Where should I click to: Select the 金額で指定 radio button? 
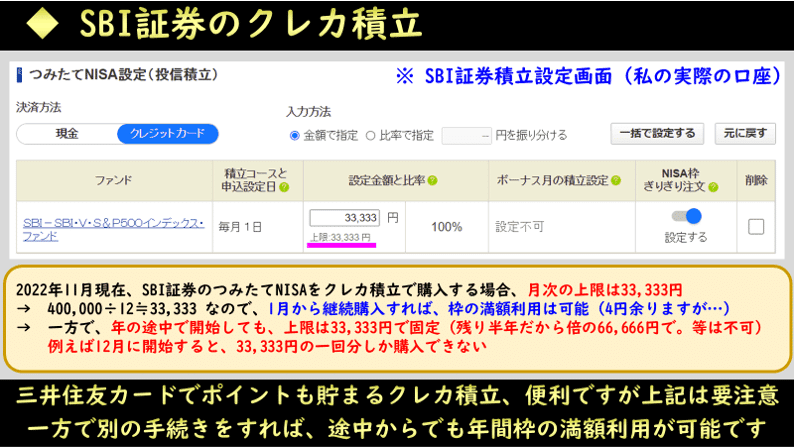click(x=294, y=136)
